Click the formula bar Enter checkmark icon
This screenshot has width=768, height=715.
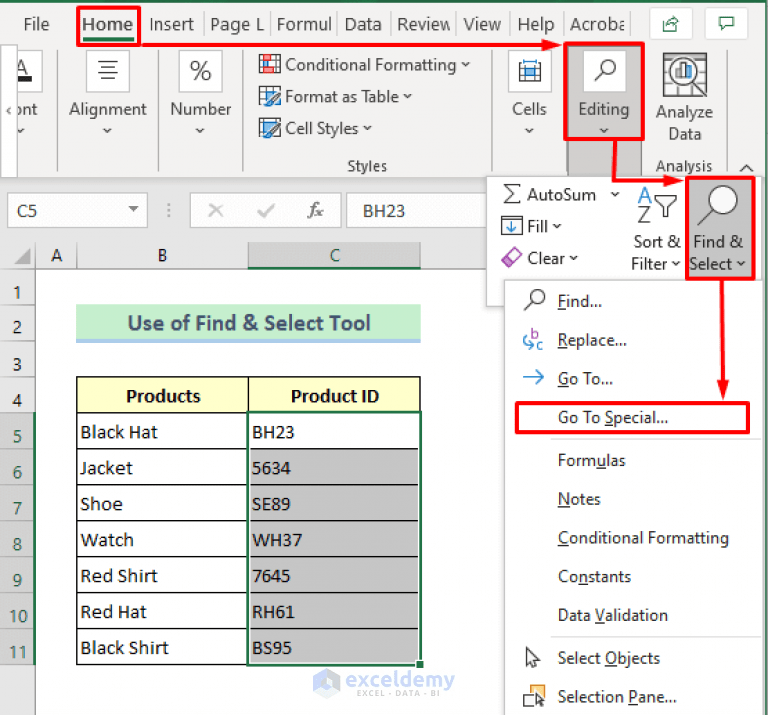pos(266,211)
